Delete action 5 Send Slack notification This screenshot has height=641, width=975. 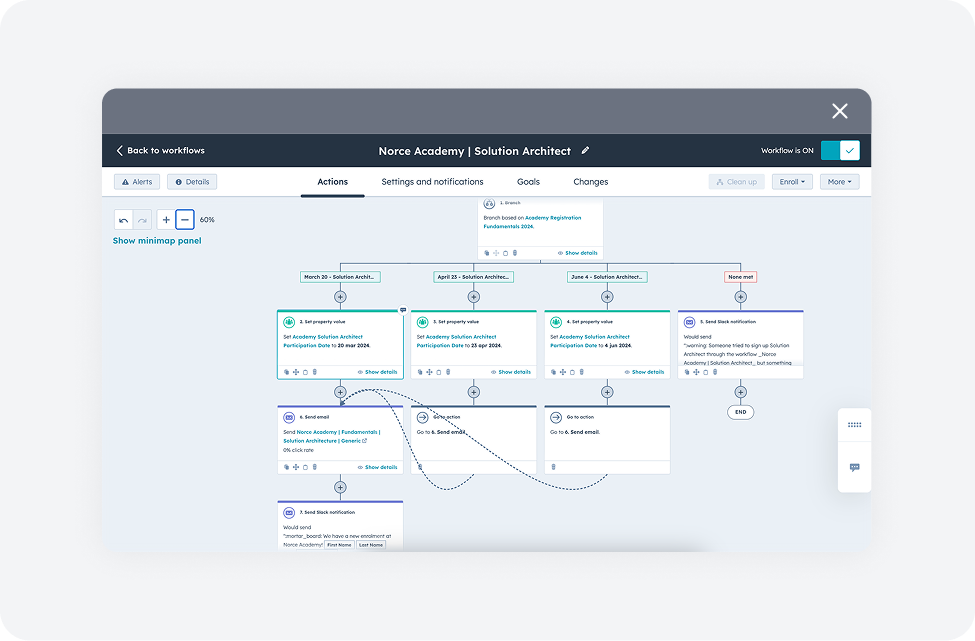coord(715,372)
